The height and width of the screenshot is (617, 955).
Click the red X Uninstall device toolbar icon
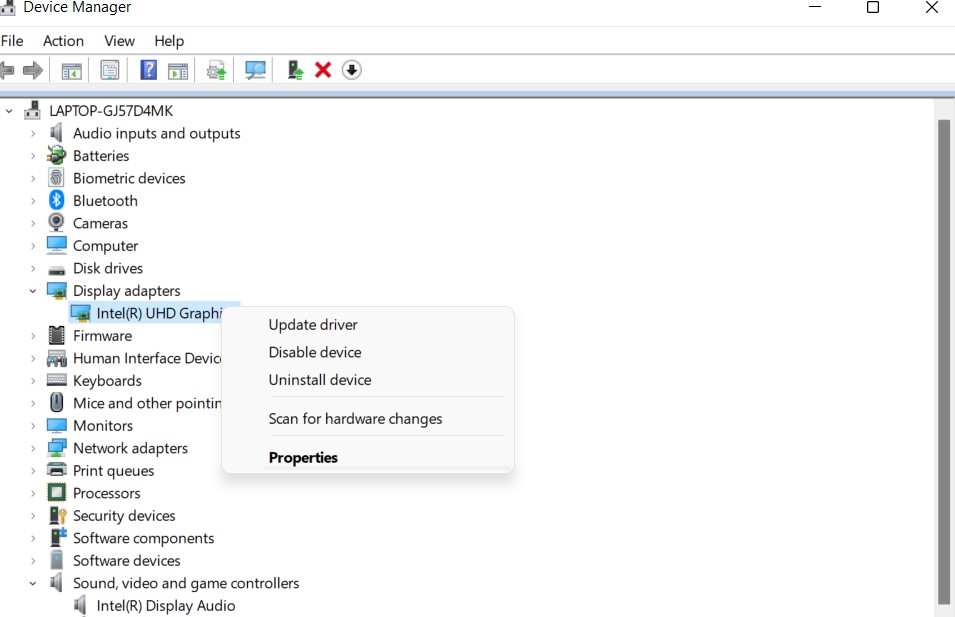[323, 70]
